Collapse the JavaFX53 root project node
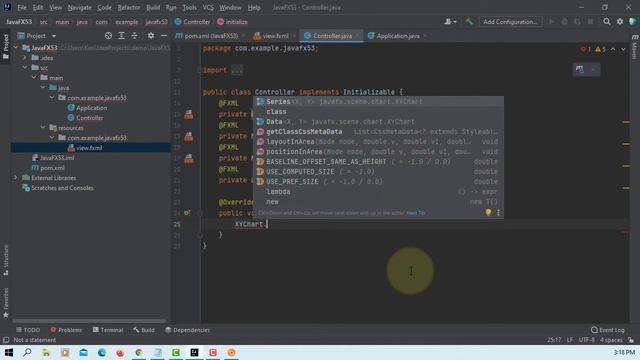 pyautogui.click(x=16, y=48)
